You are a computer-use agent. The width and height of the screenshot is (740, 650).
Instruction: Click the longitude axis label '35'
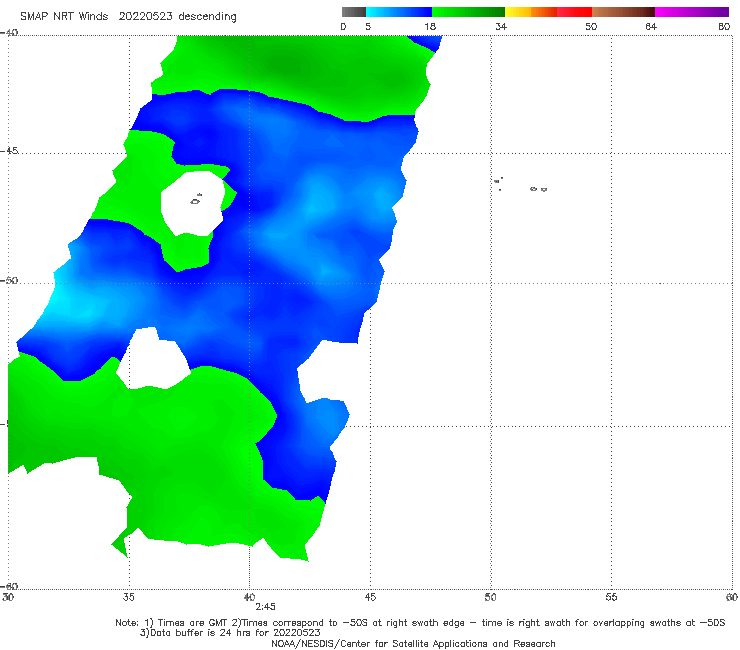(x=129, y=597)
